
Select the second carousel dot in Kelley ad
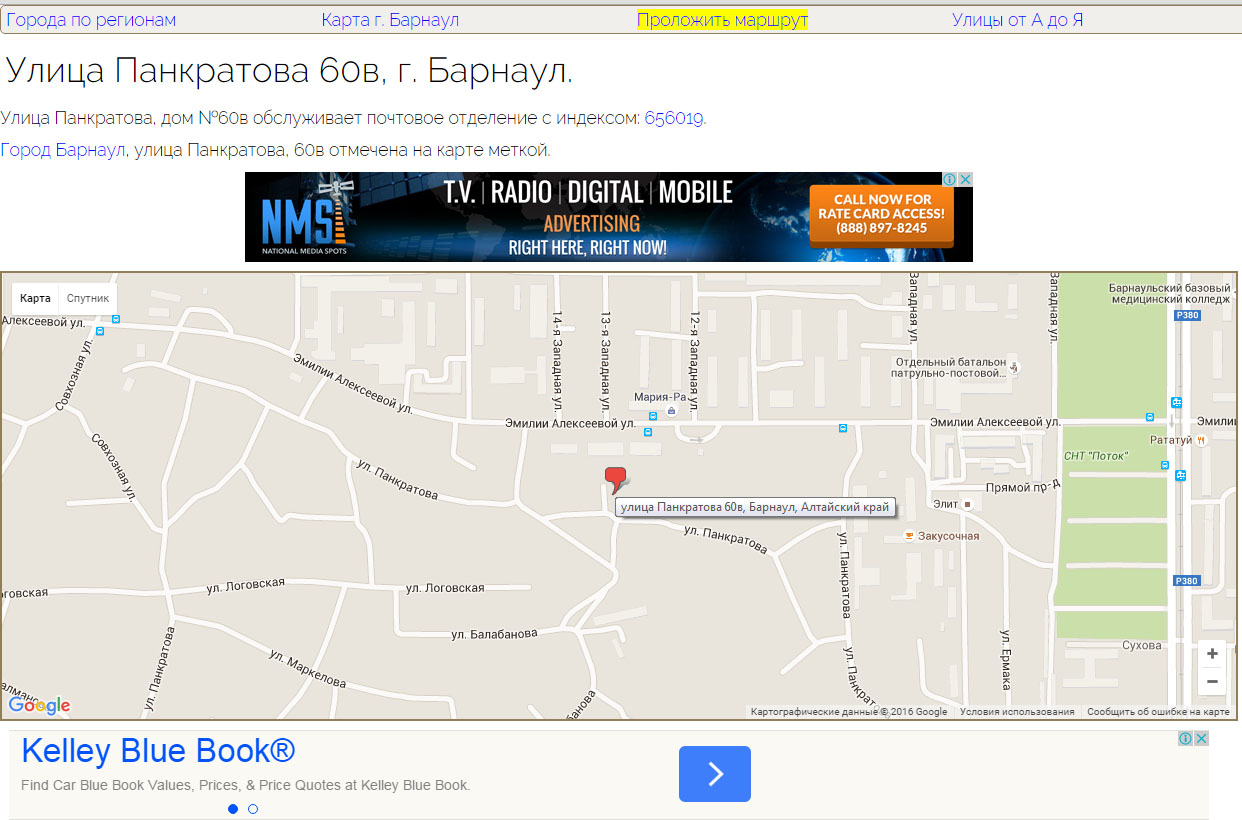[253, 809]
